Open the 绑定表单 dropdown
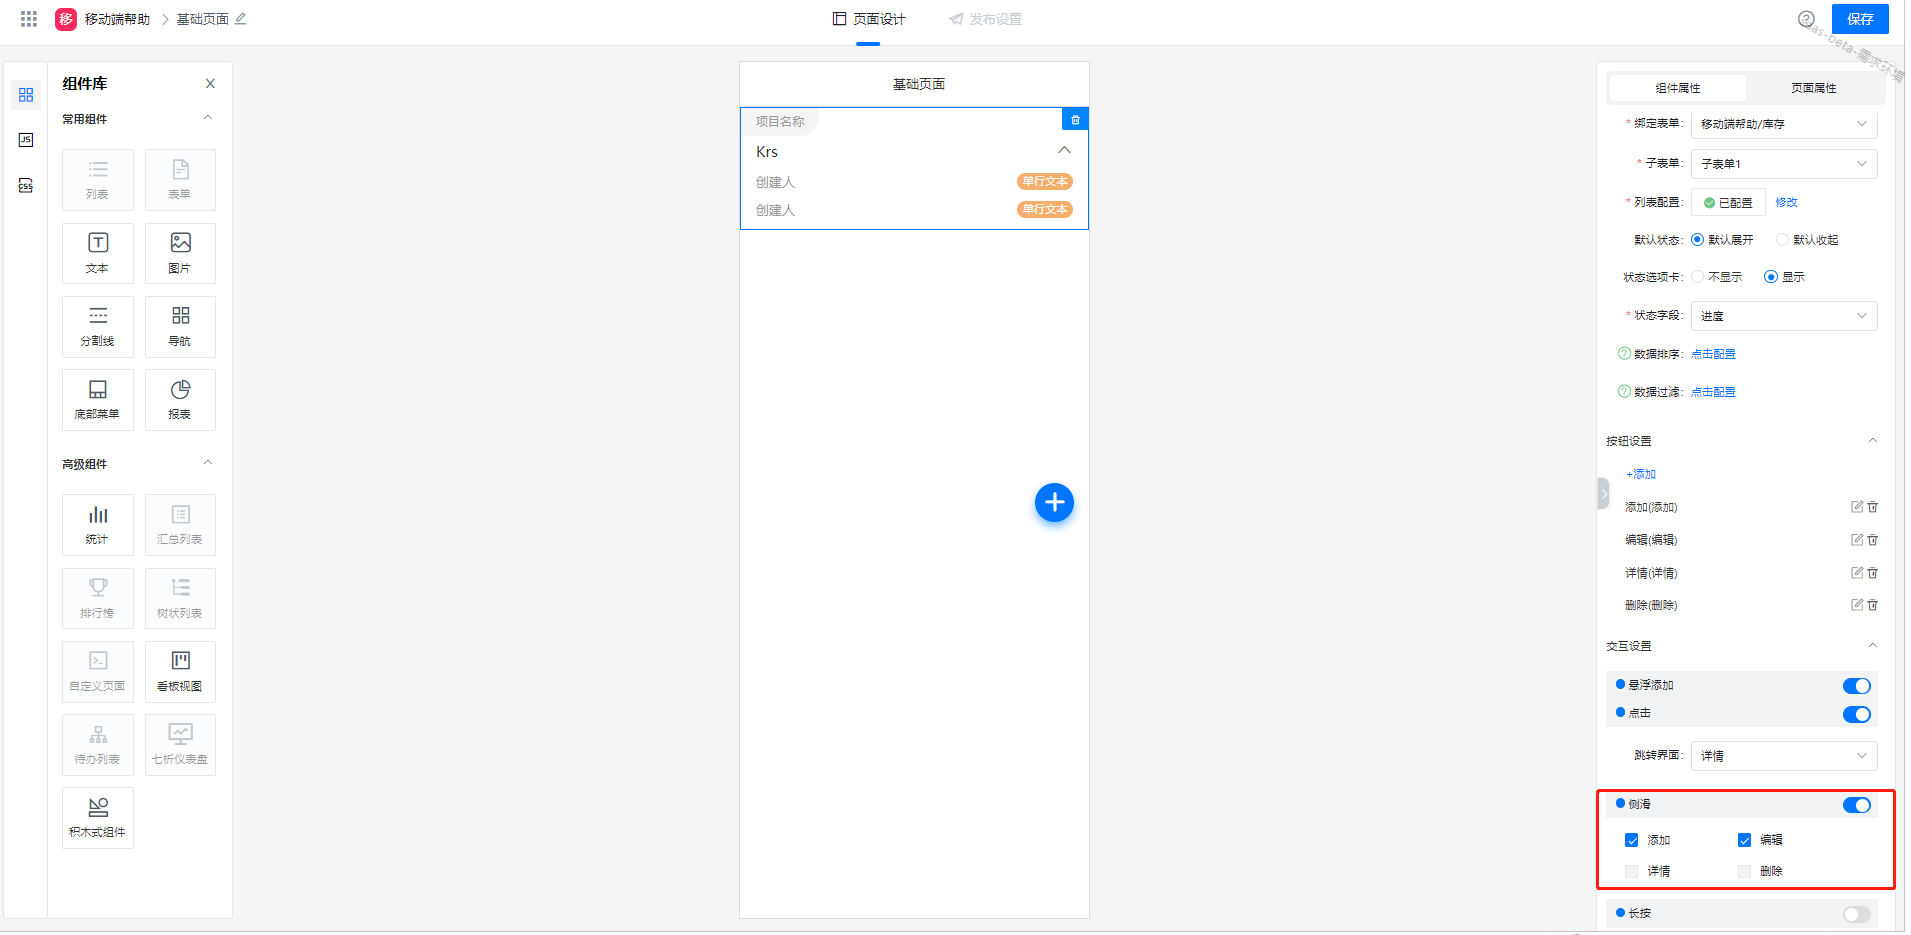The width and height of the screenshot is (1911, 935). pyautogui.click(x=1784, y=124)
